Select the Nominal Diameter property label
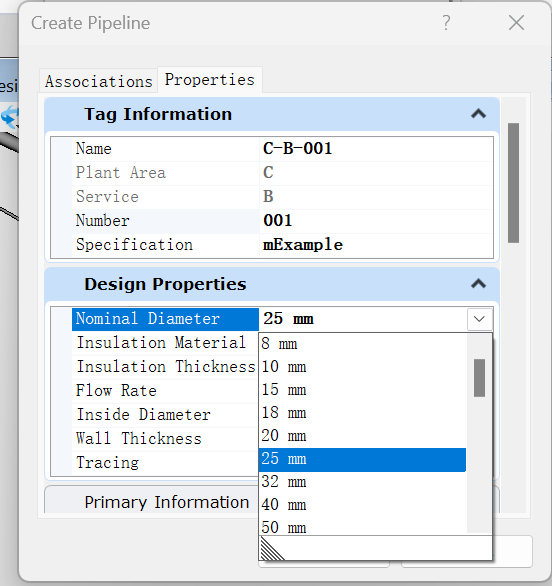 (x=165, y=319)
